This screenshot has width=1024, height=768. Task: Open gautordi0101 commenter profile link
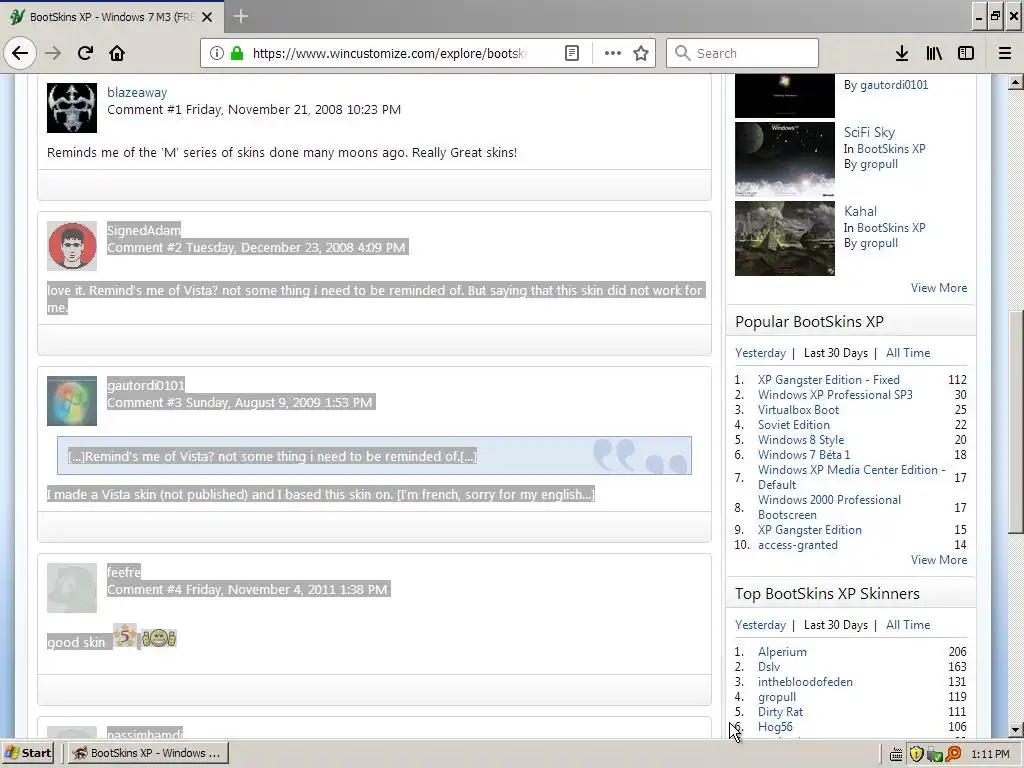tap(146, 385)
